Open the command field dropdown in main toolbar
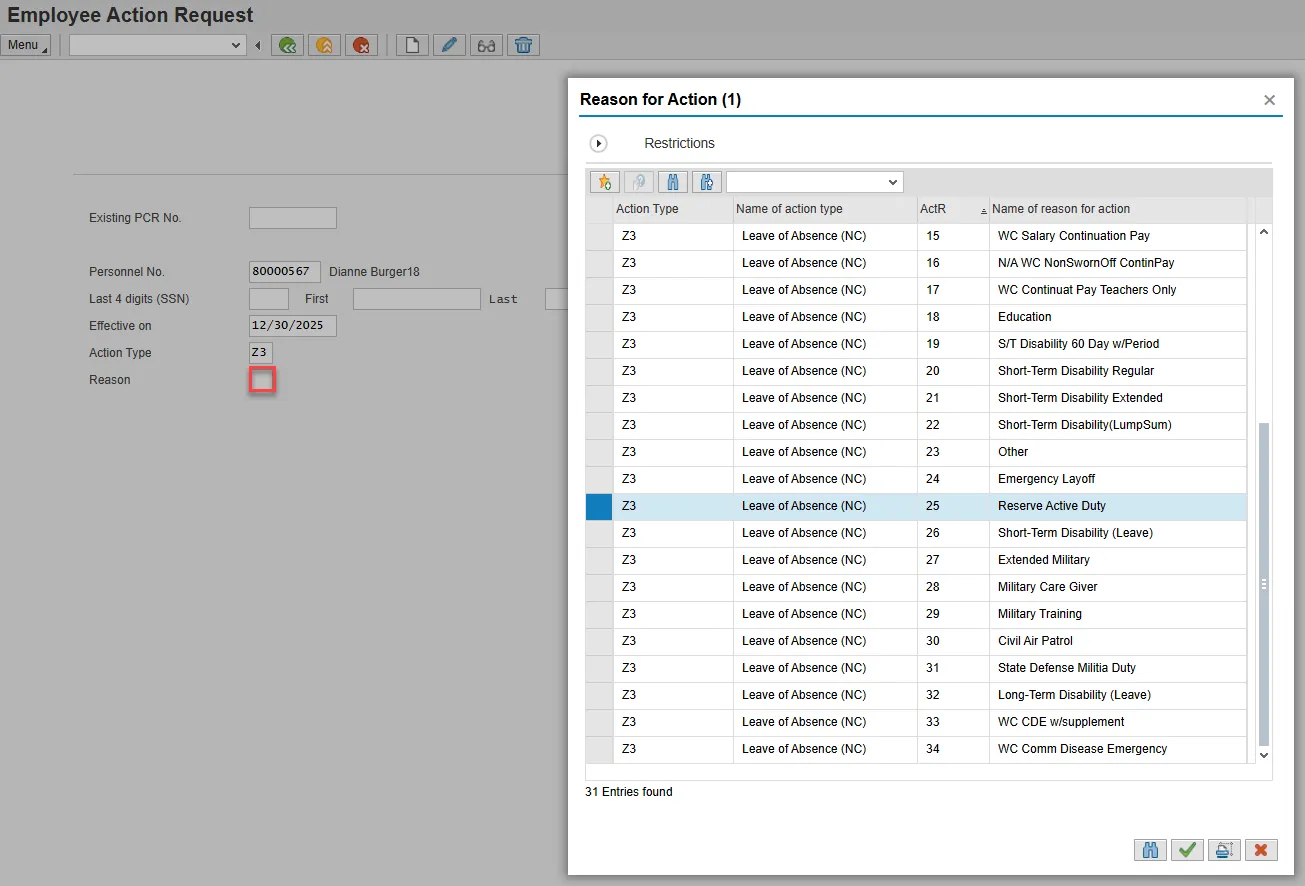 (236, 45)
